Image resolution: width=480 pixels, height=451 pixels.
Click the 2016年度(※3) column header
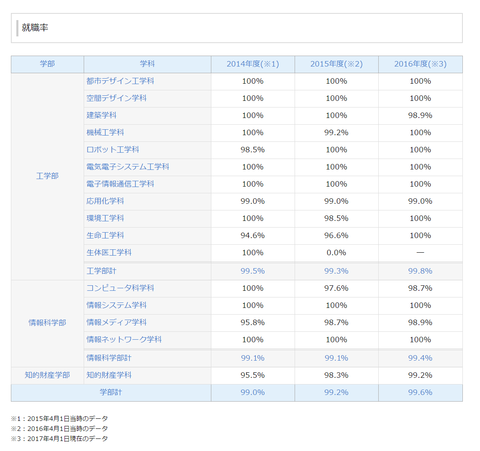420,64
